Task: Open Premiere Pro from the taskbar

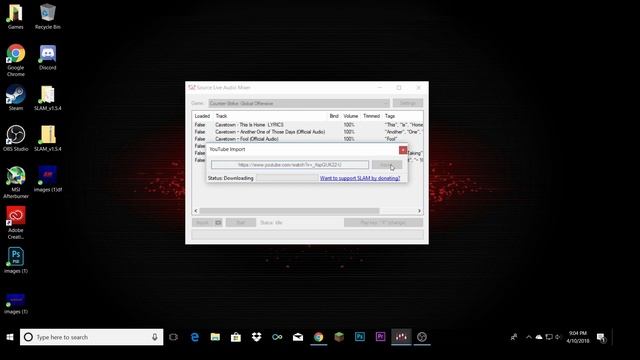Action: click(380, 337)
